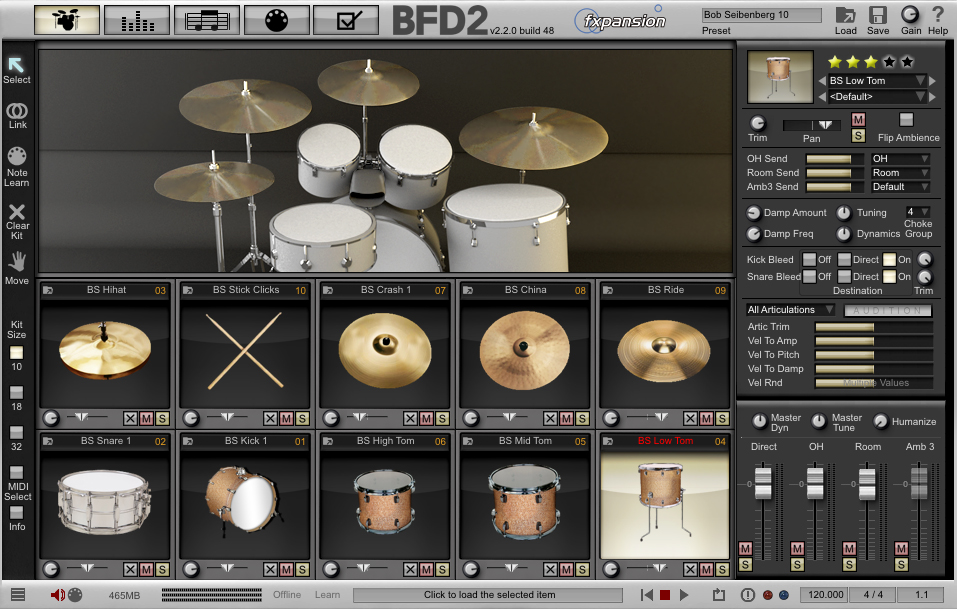Mute the BS China slot
The image size is (957, 609).
tap(566, 419)
